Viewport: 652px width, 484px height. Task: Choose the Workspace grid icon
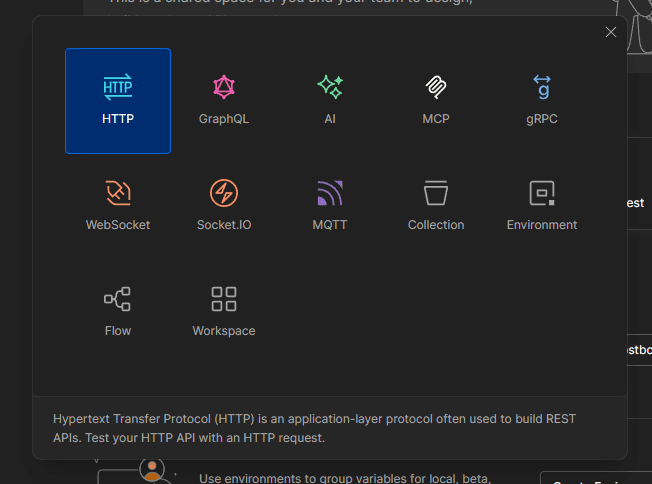[224, 299]
